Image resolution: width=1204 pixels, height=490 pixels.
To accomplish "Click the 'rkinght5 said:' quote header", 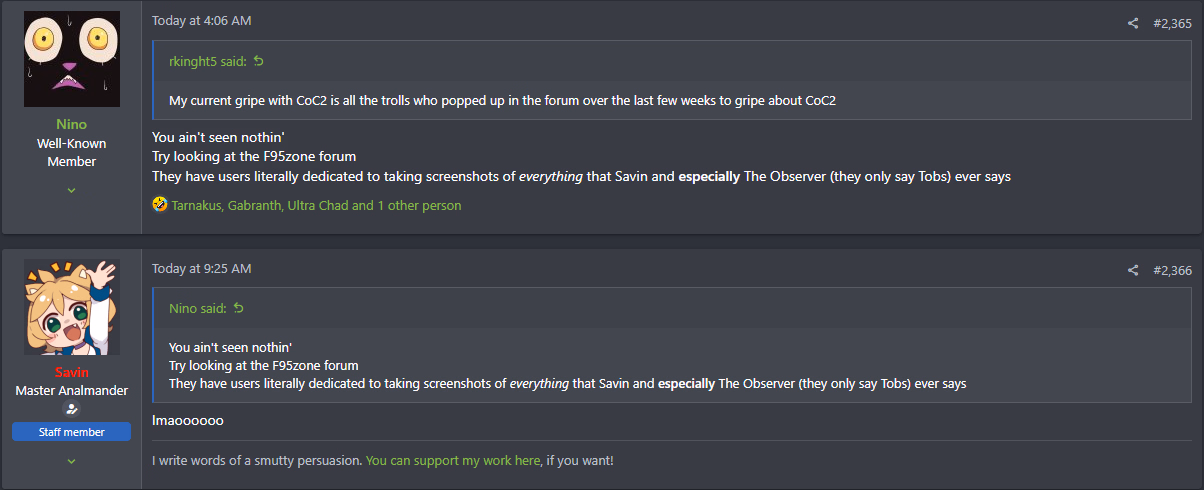I will point(208,62).
